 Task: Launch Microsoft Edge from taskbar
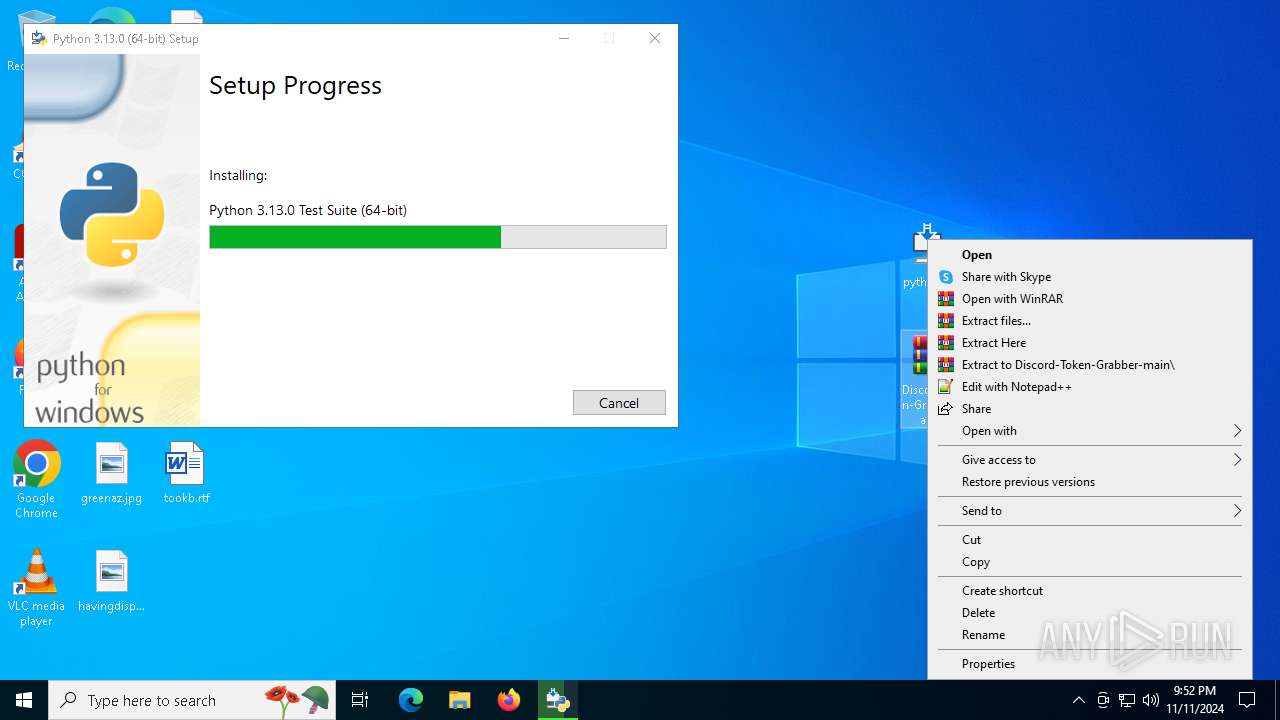pos(411,700)
